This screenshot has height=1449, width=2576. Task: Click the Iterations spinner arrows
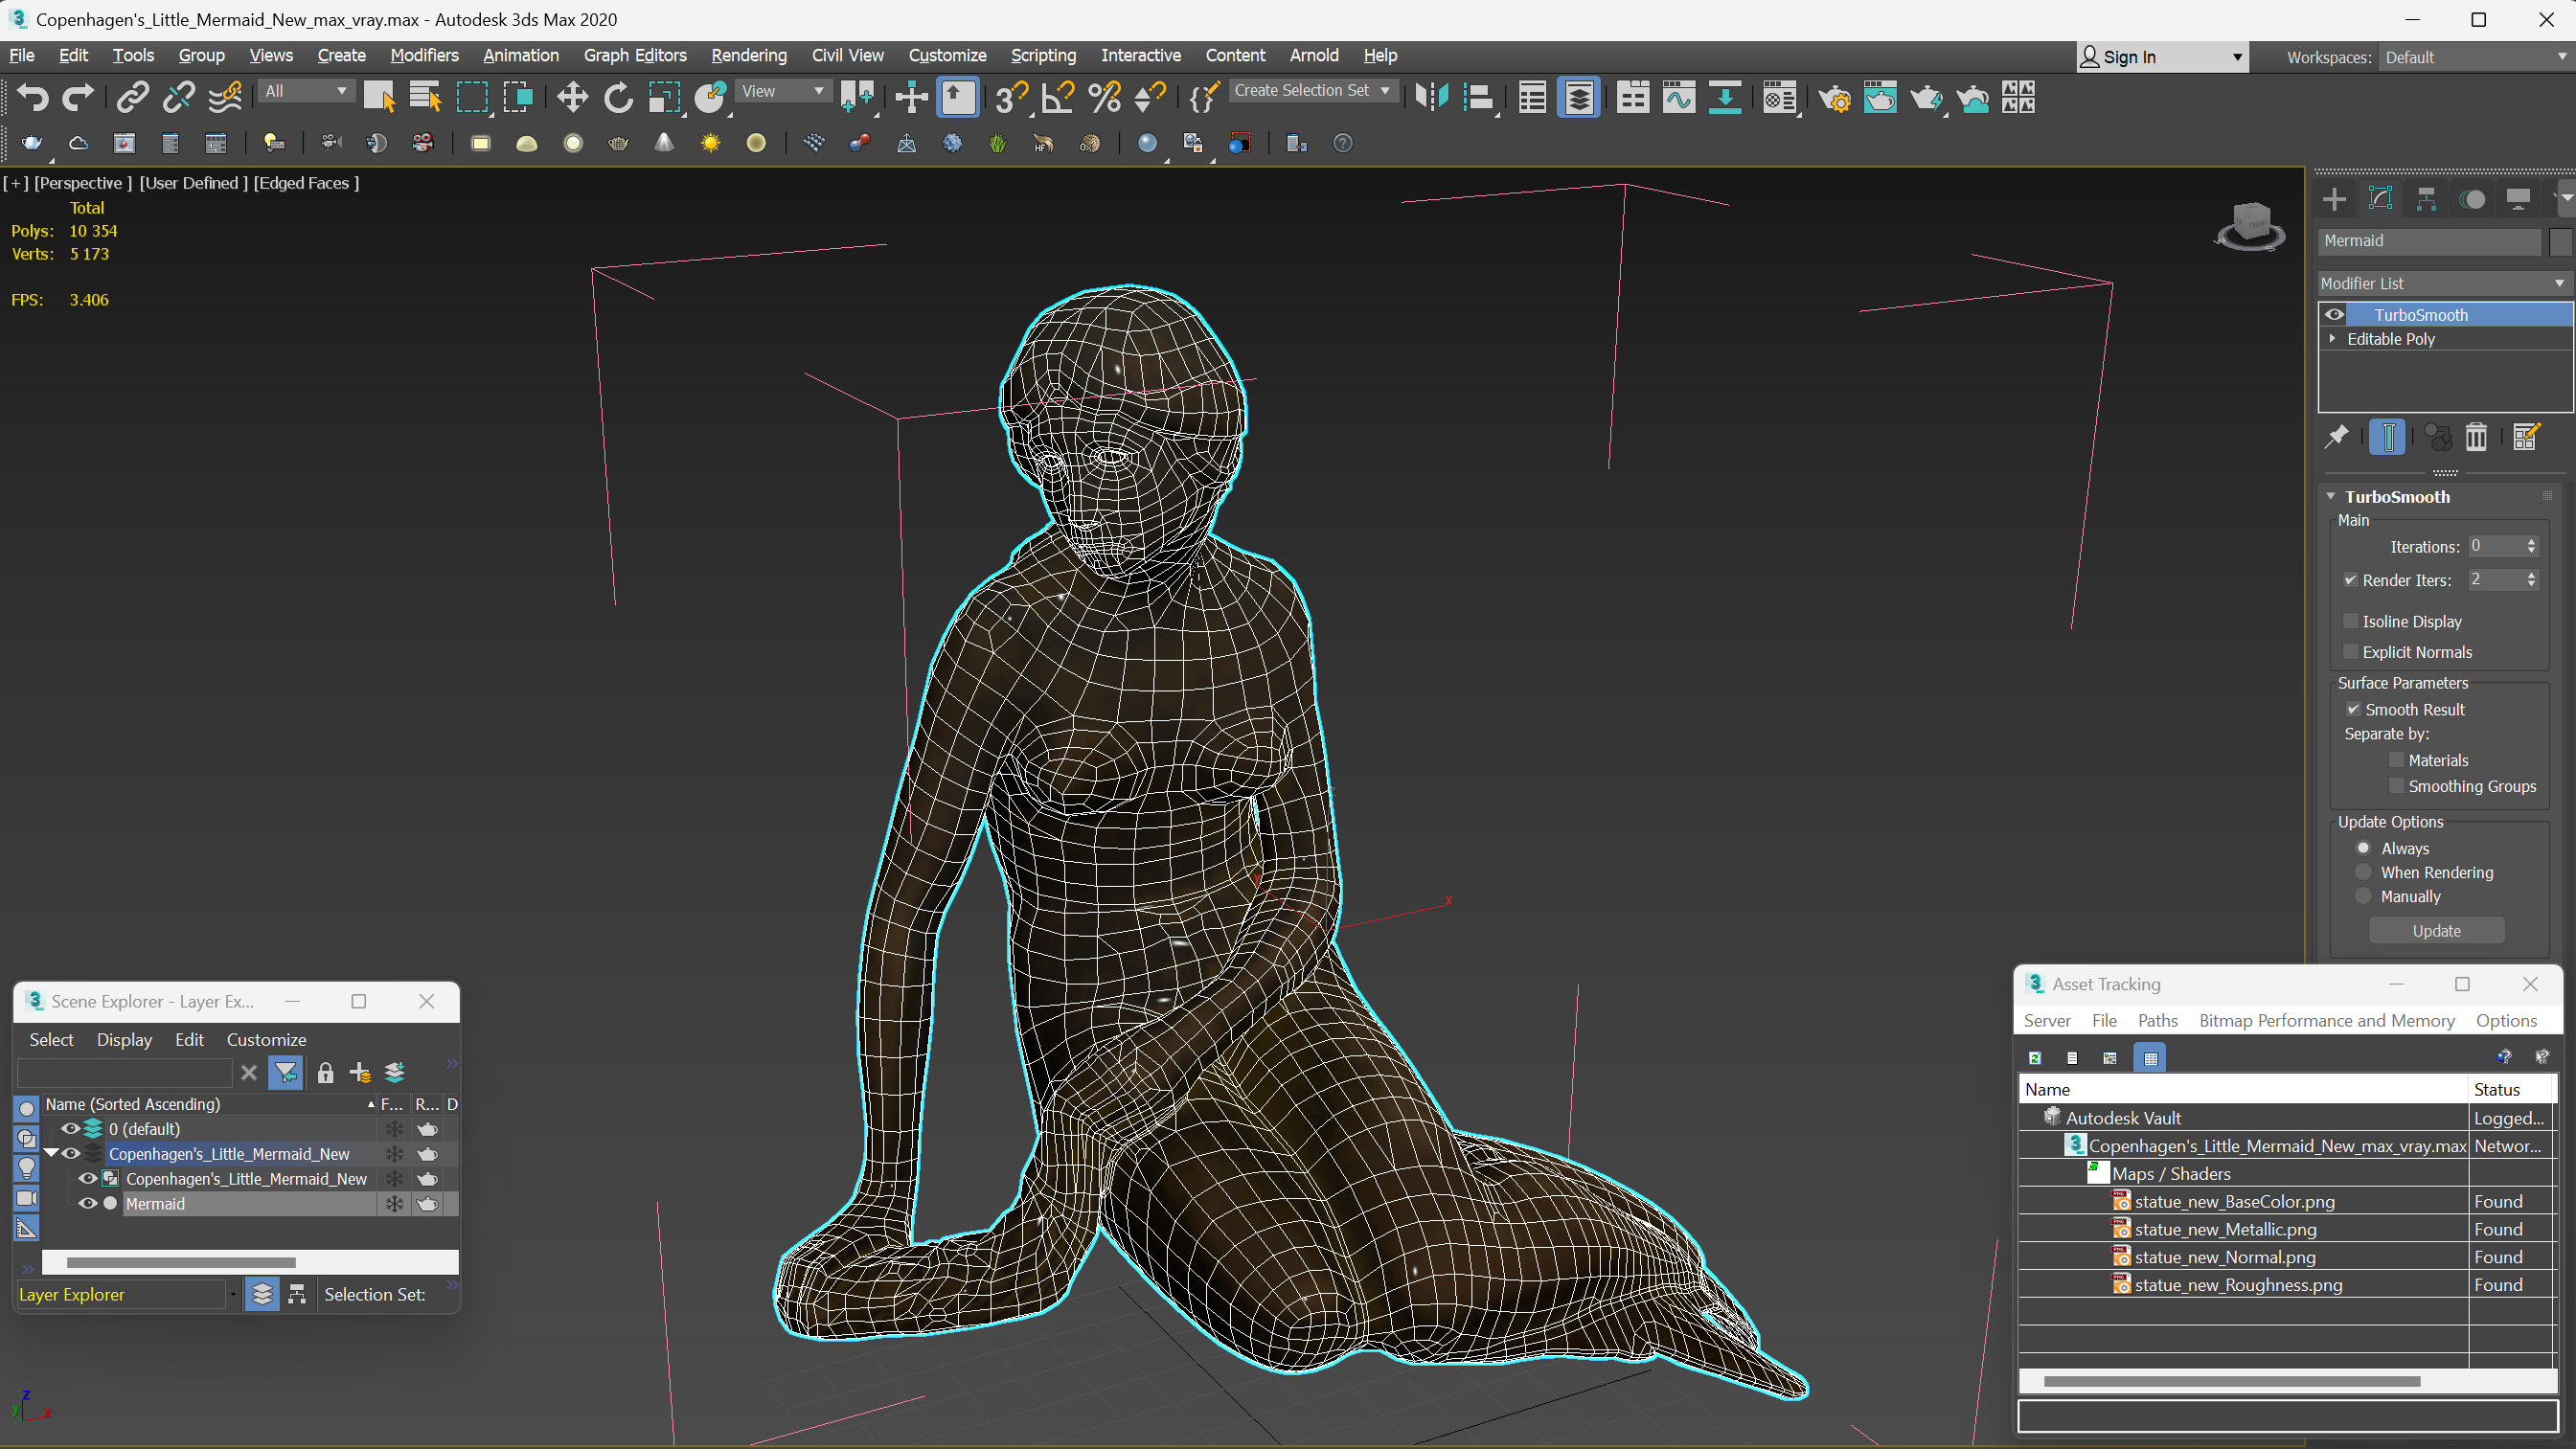2531,546
